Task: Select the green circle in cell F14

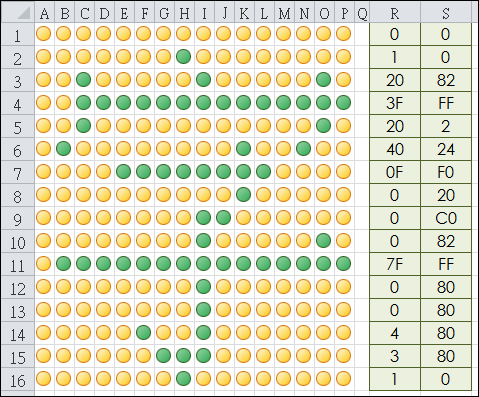Action: [x=143, y=333]
